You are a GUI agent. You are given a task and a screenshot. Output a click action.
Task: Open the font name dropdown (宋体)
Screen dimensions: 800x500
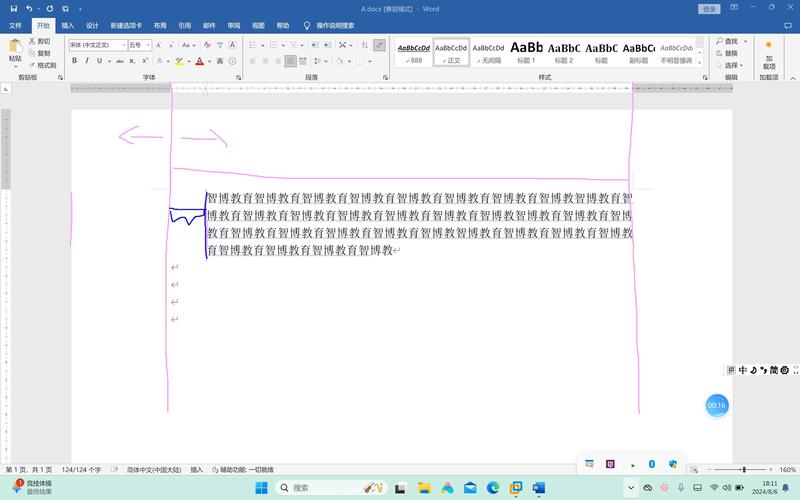(124, 45)
